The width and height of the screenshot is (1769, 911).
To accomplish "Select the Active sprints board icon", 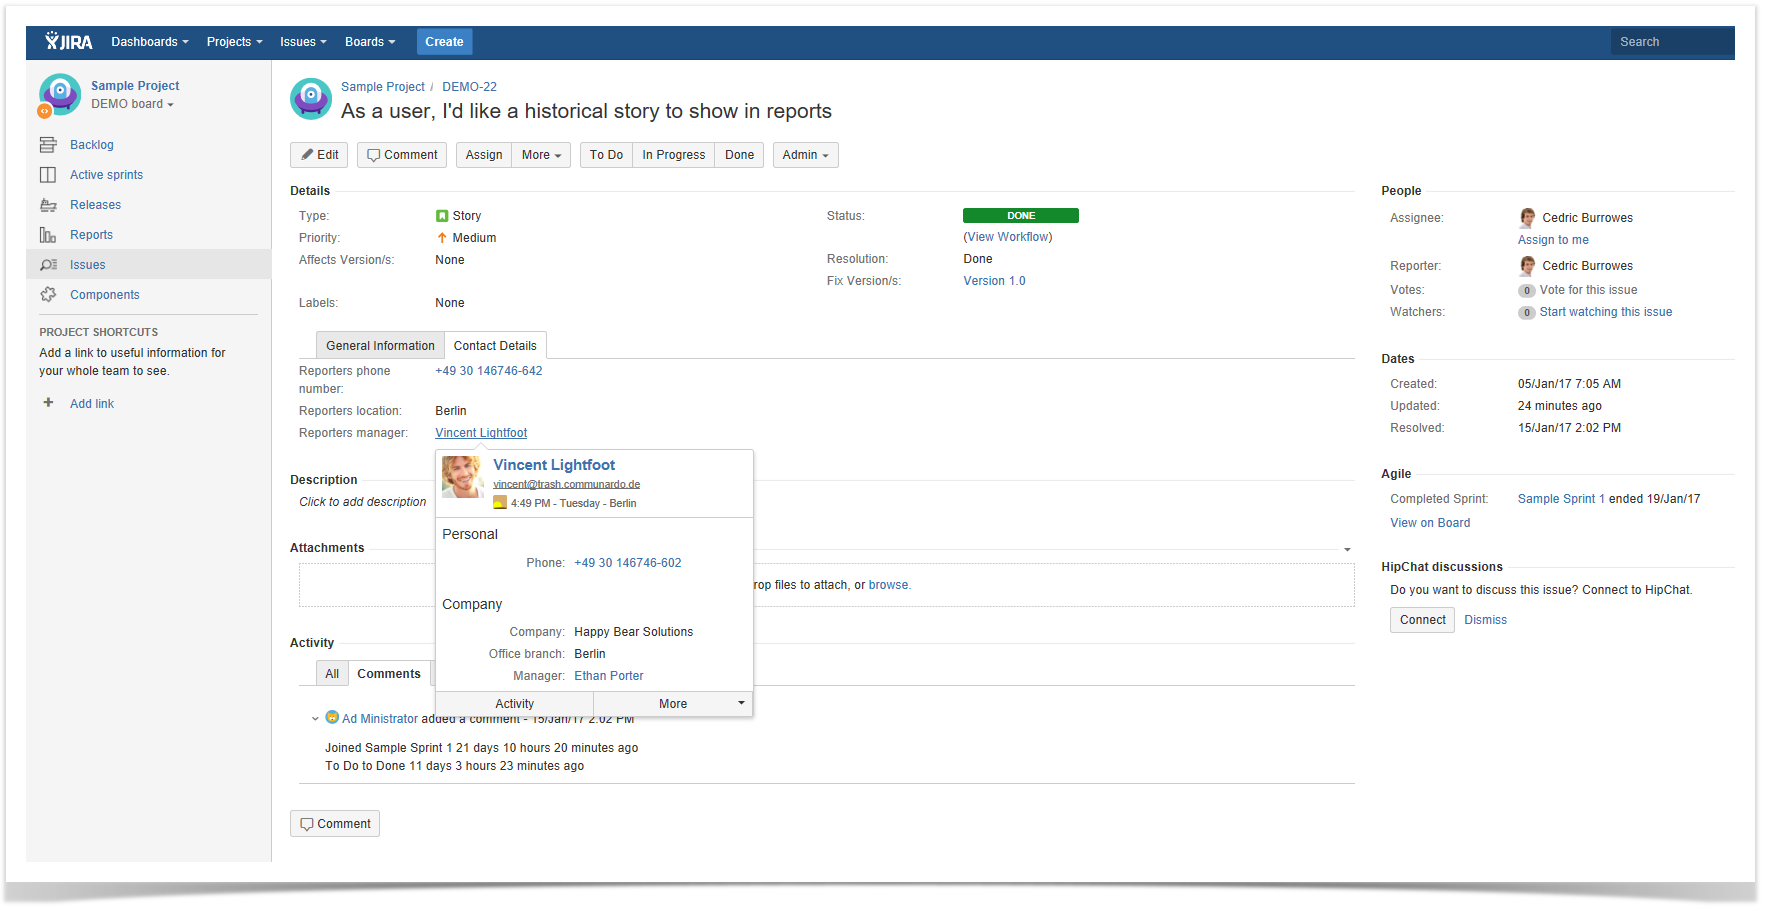I will (48, 175).
